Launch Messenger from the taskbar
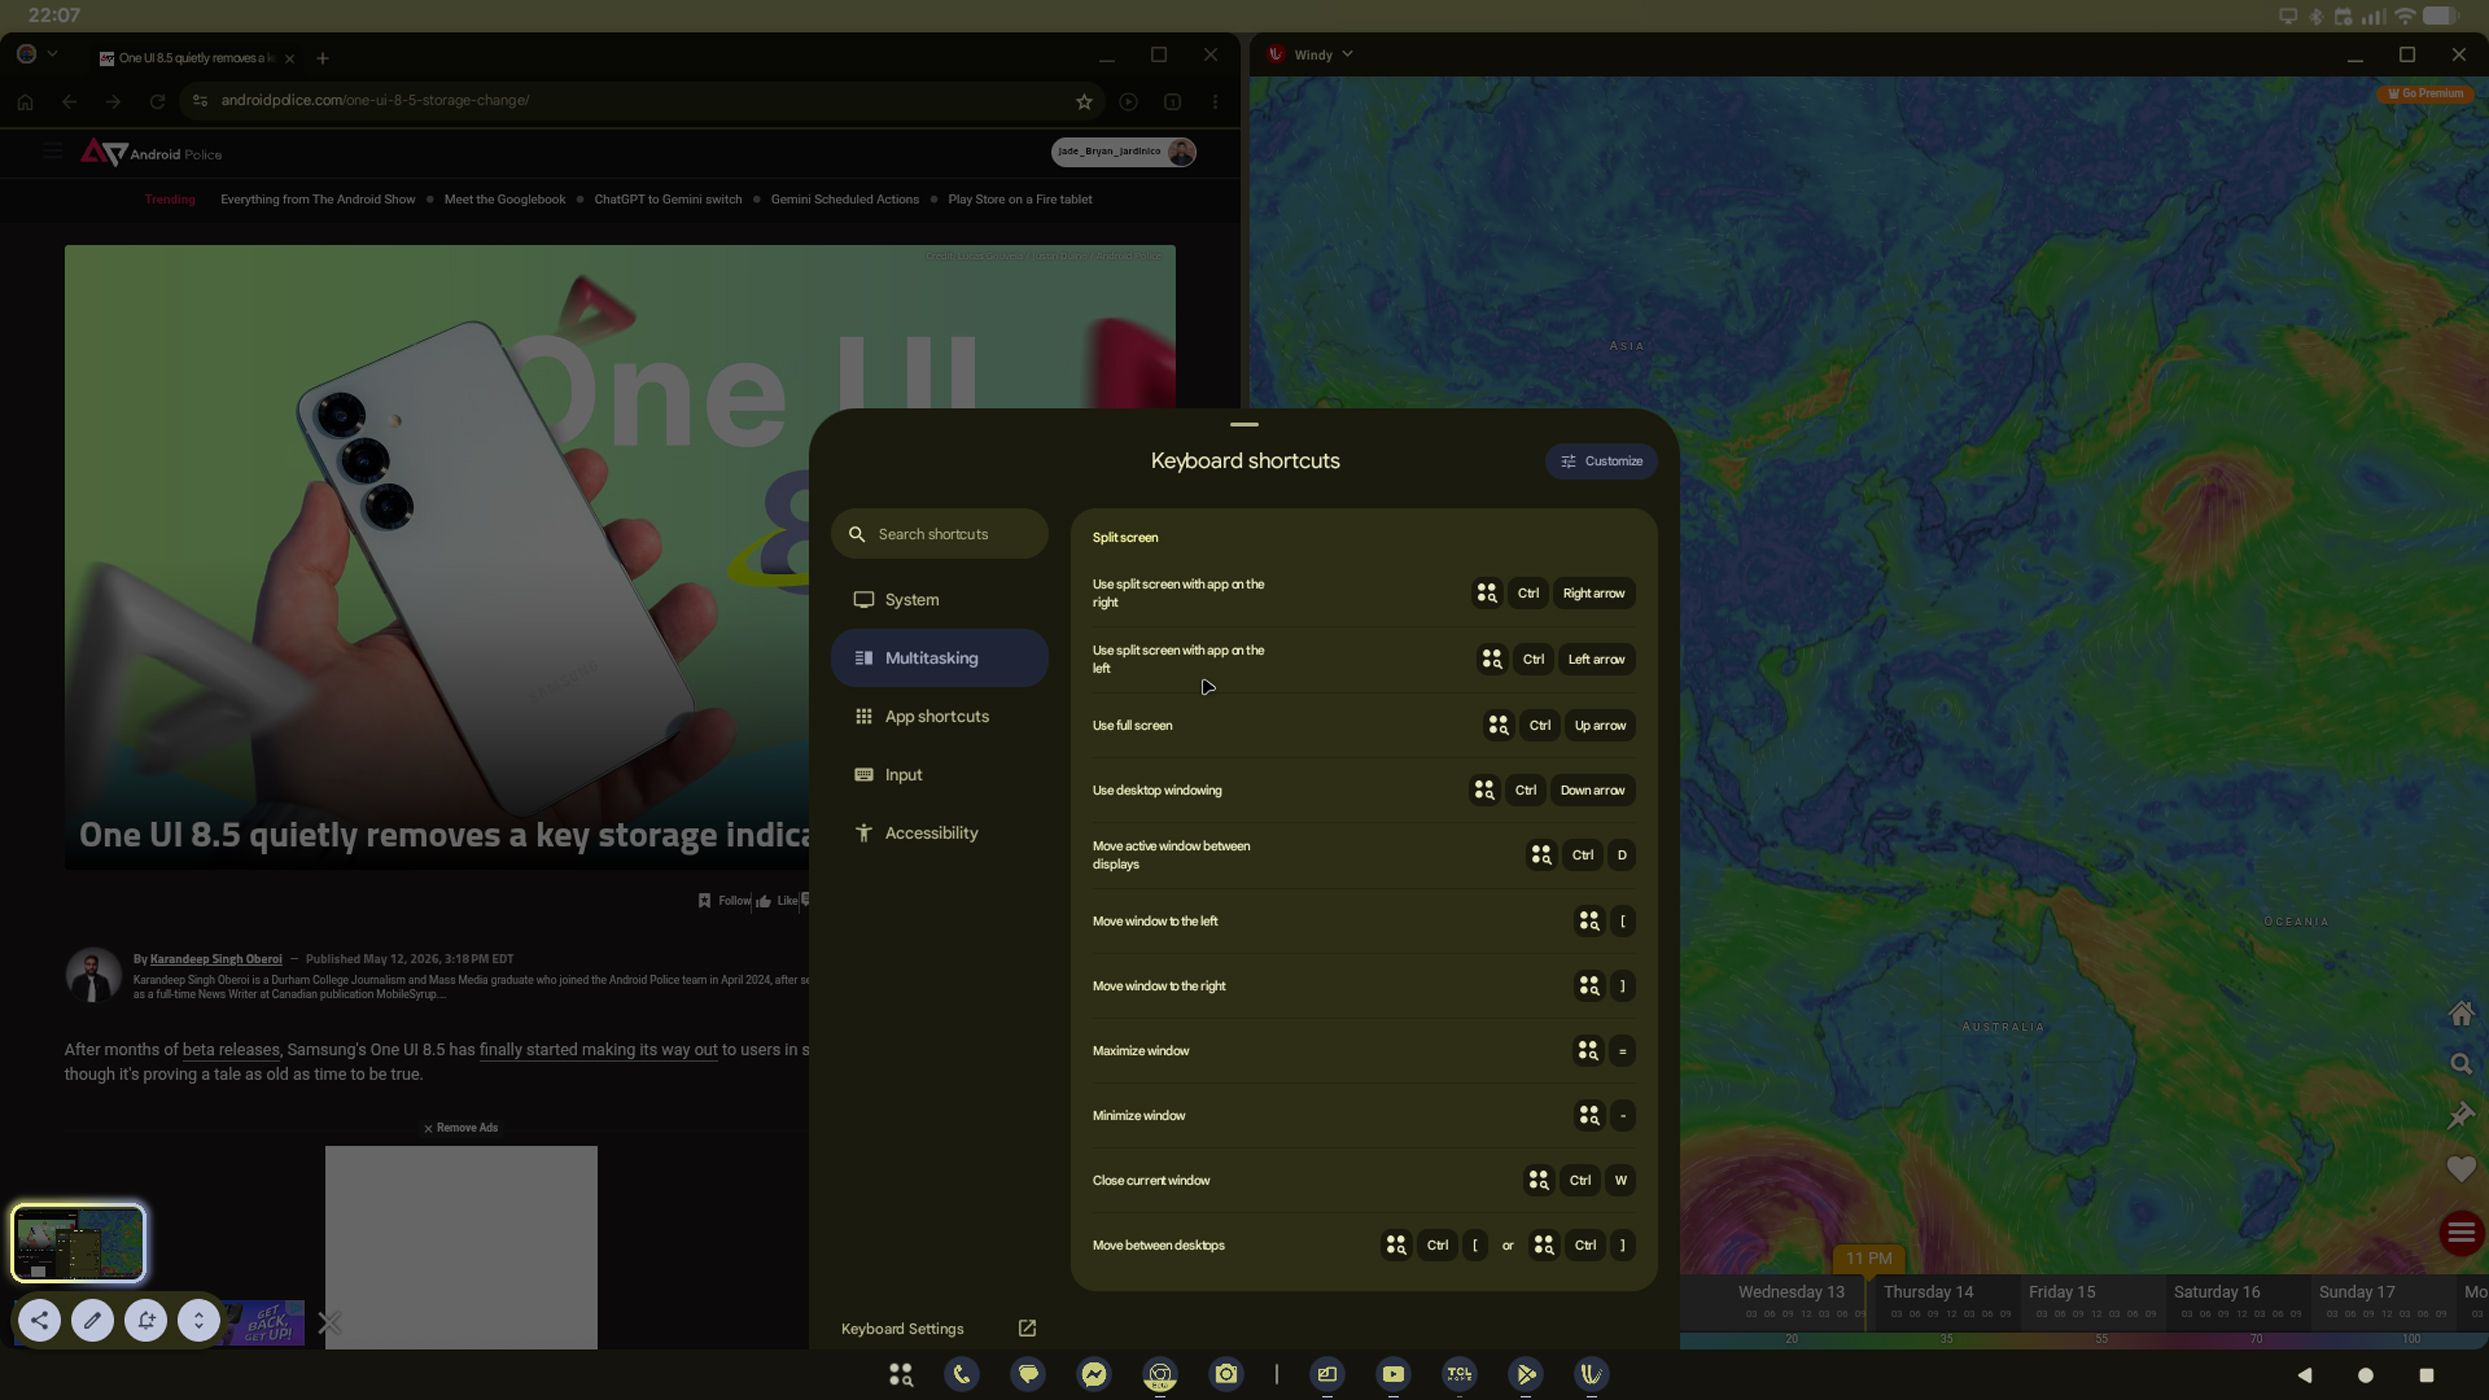The image size is (2489, 1400). (x=1094, y=1374)
